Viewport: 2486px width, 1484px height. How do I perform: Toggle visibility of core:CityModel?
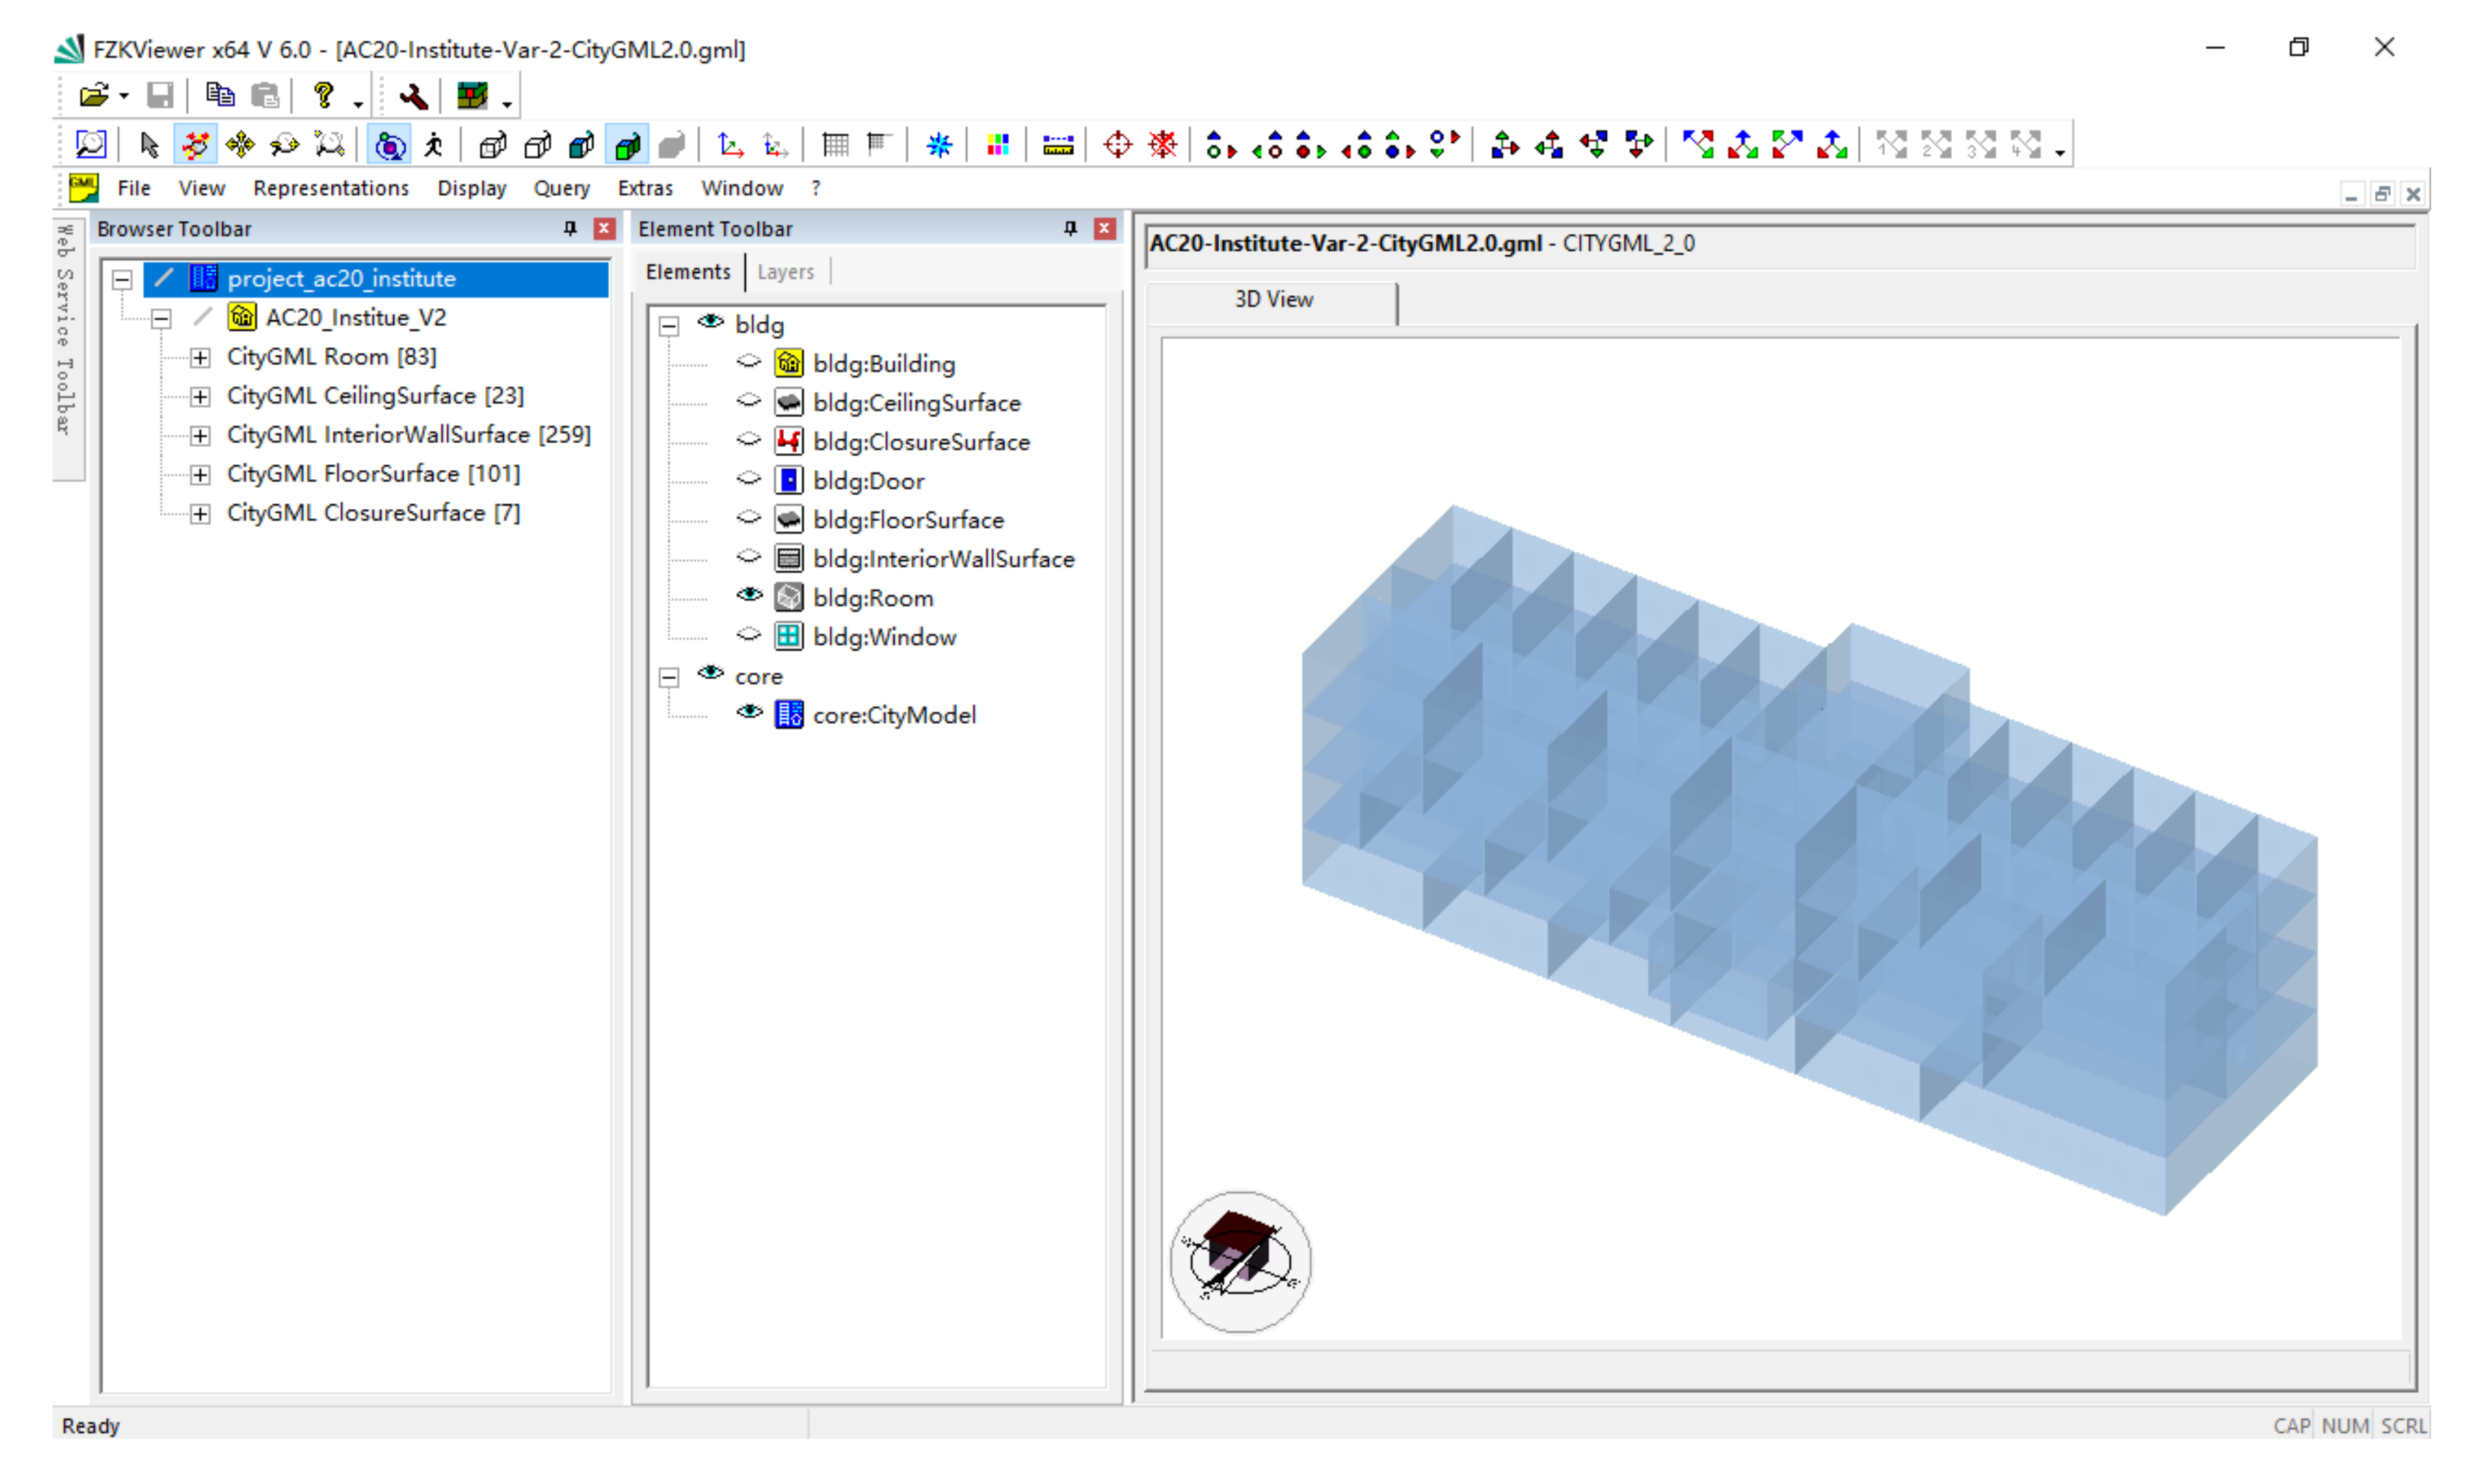click(749, 713)
